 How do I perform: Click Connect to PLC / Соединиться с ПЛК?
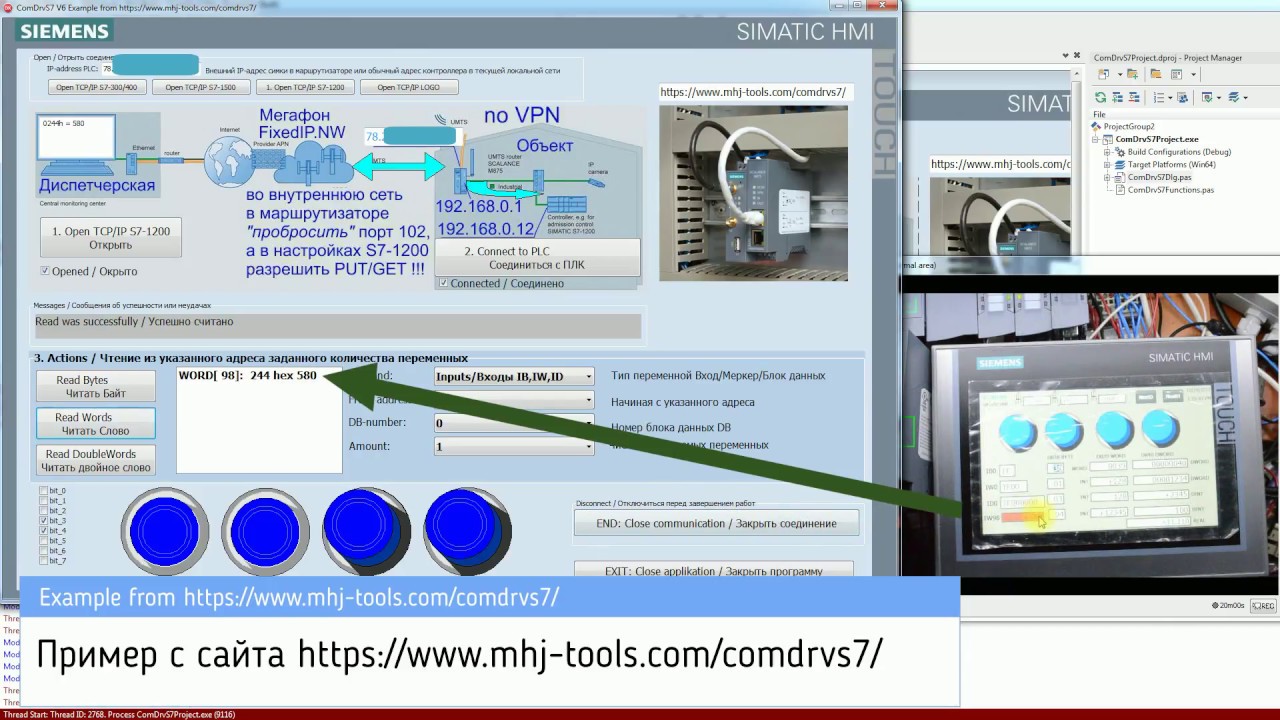point(536,258)
